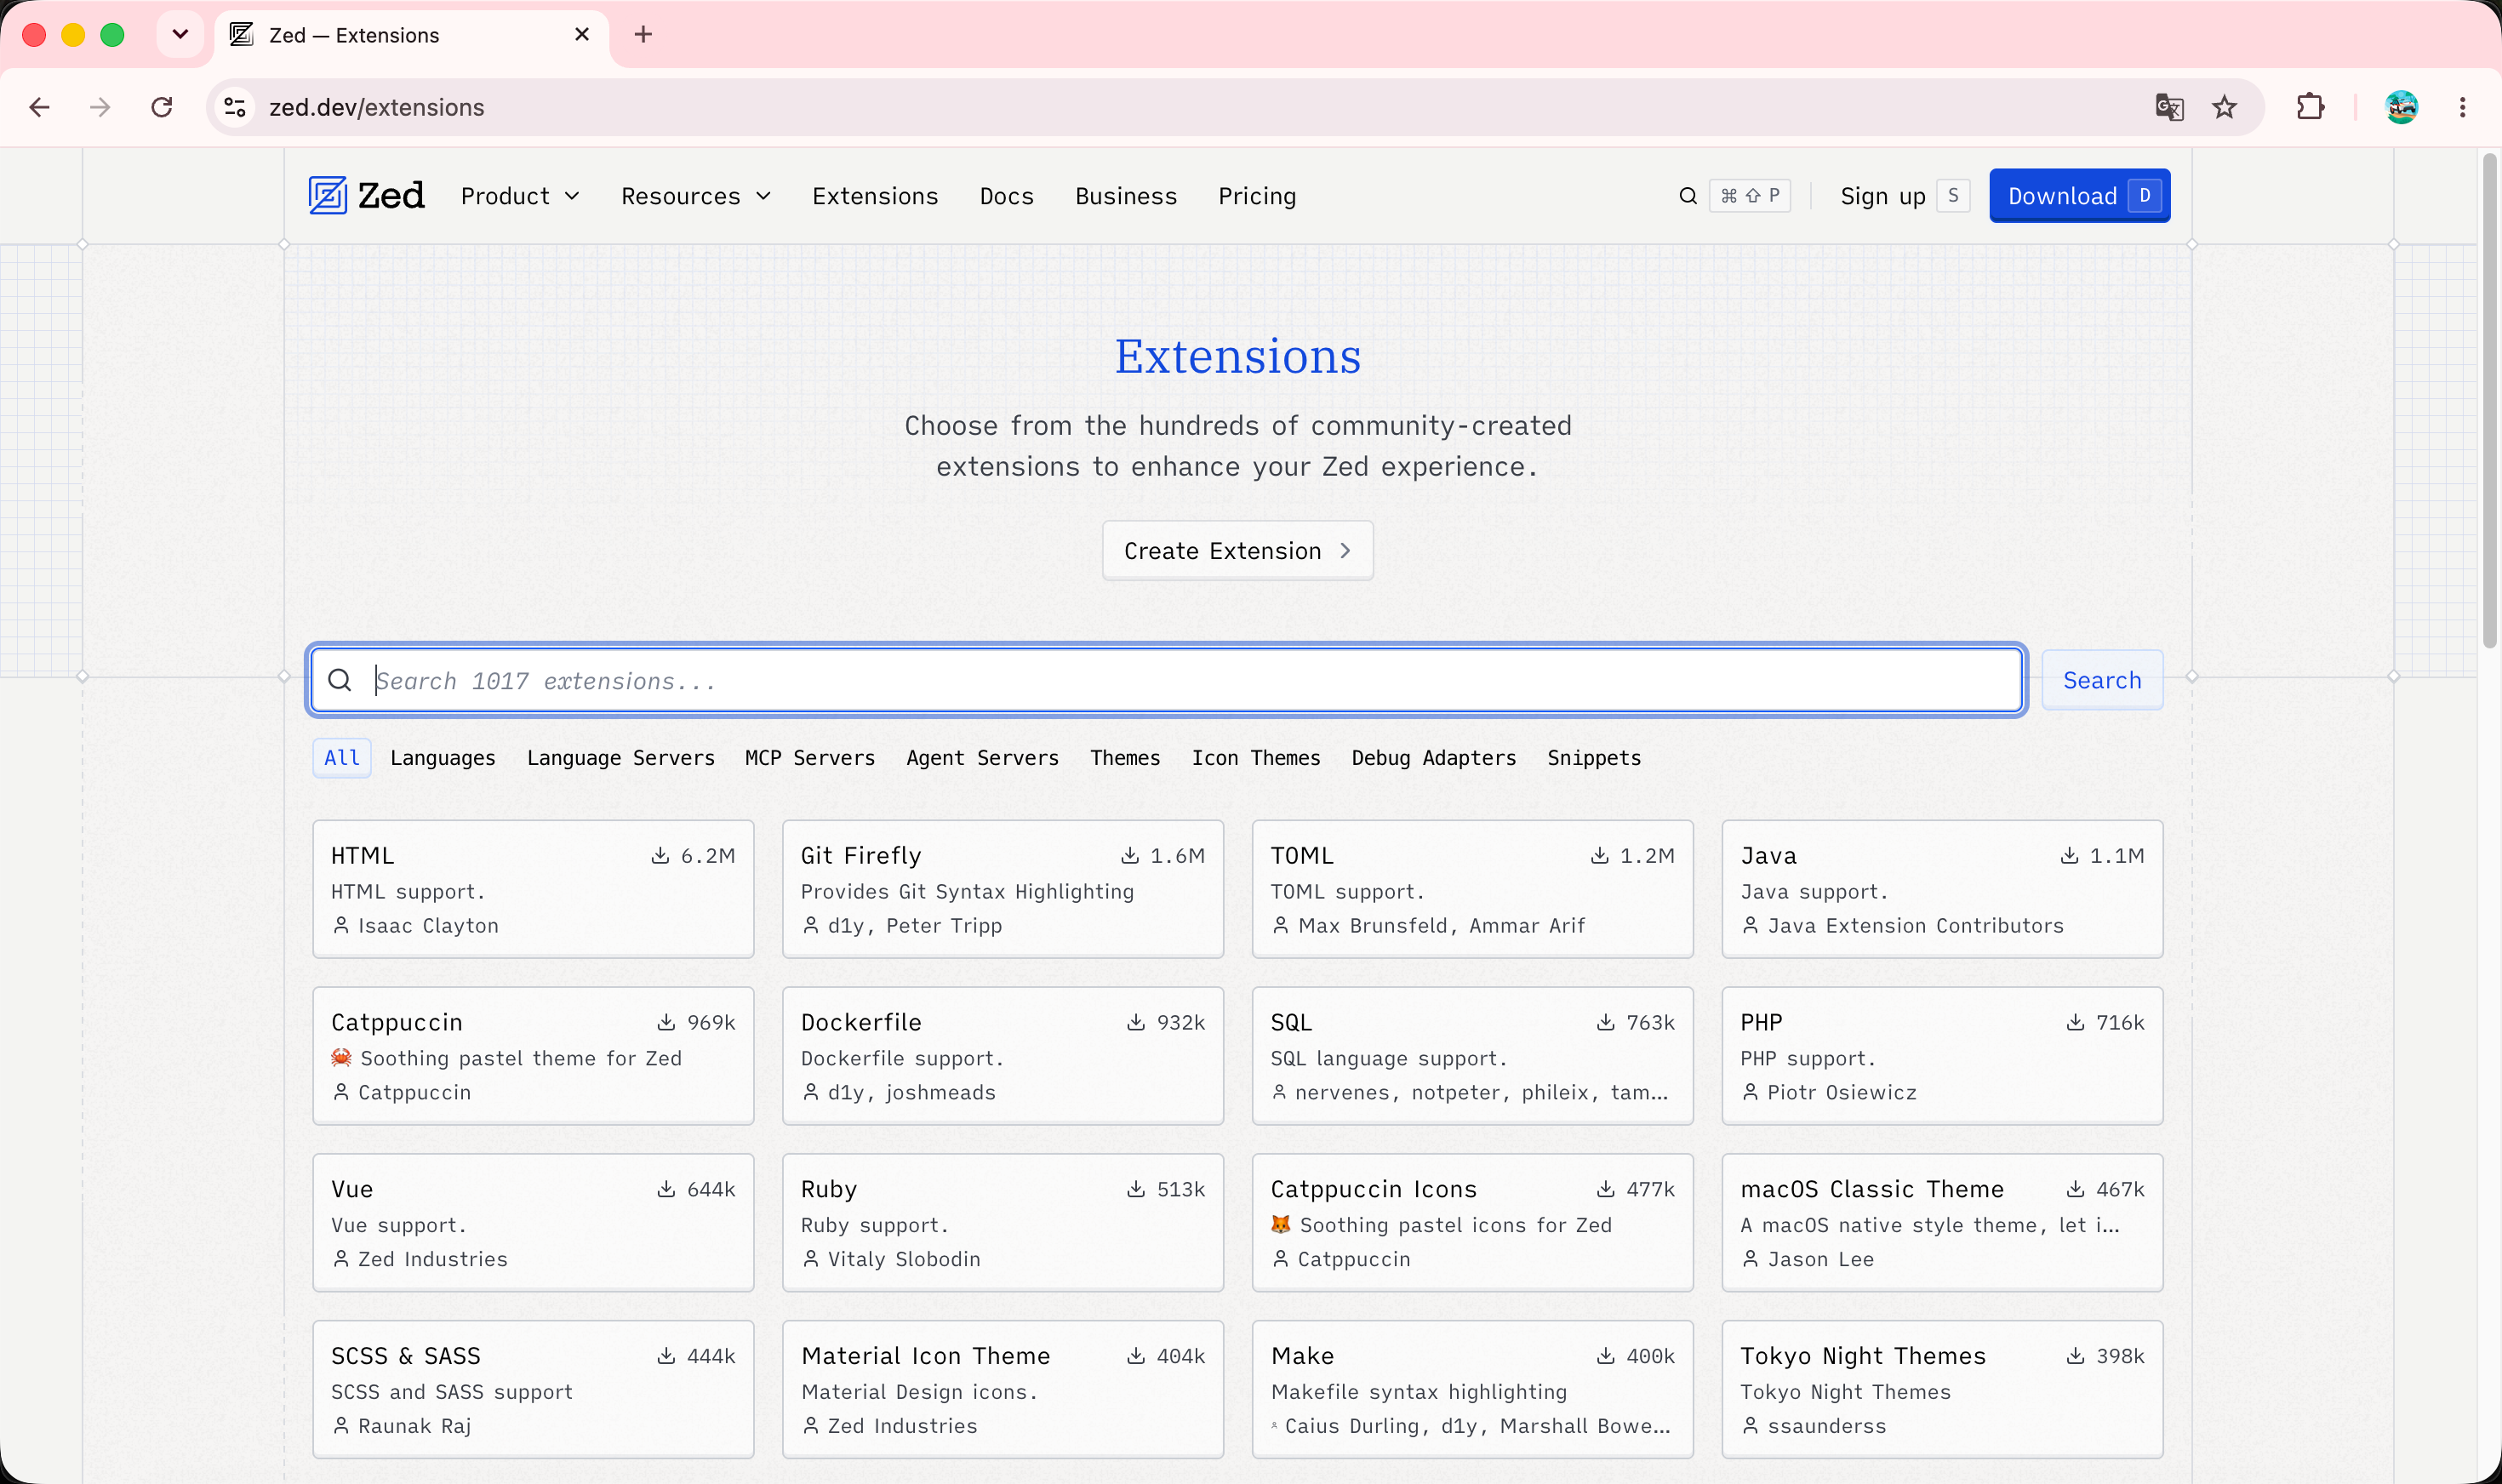Show Agent Servers extensions
Screen dimensions: 2502x1484
[982, 757]
